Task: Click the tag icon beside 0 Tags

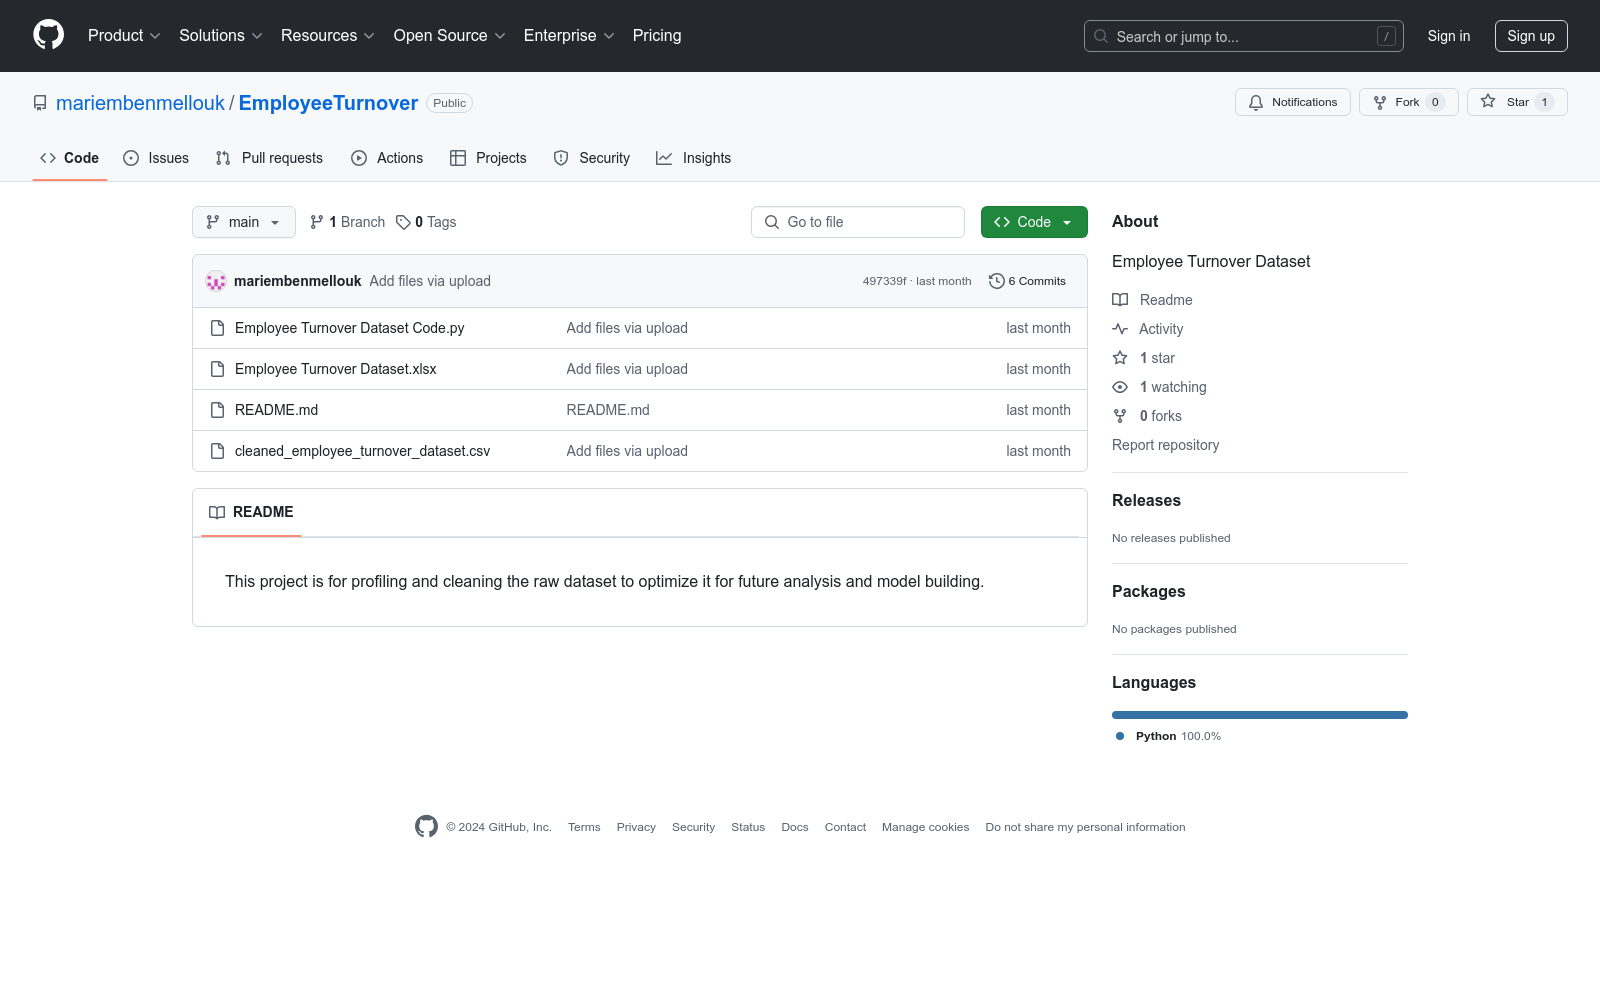Action: (403, 222)
